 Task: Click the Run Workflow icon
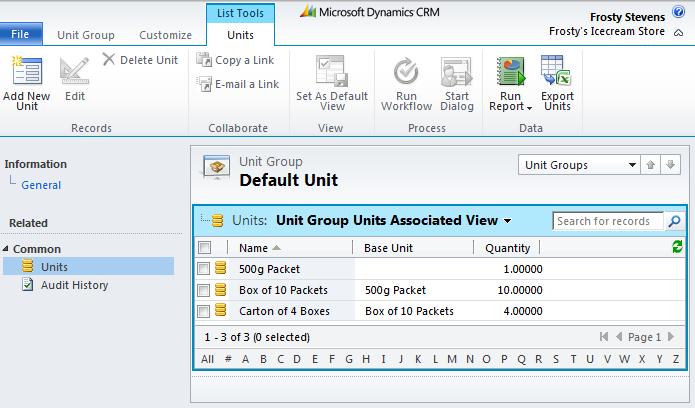point(406,71)
